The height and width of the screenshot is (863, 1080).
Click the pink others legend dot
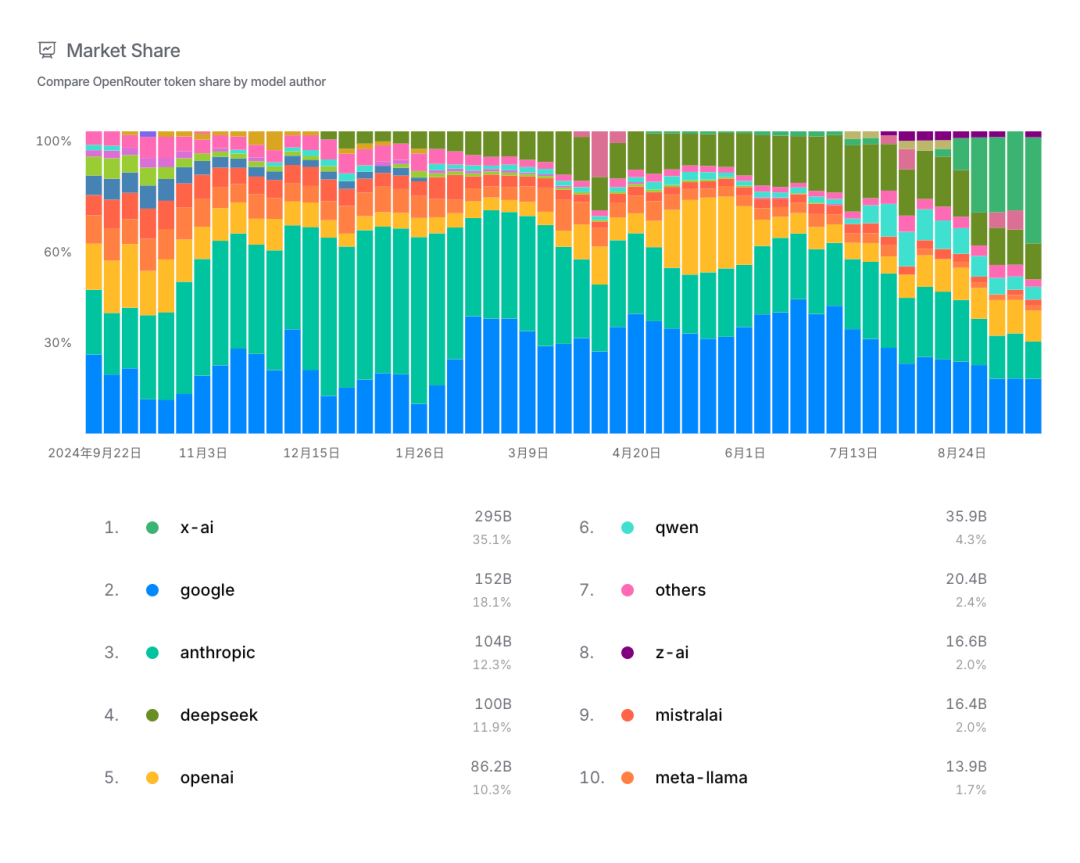coord(627,590)
